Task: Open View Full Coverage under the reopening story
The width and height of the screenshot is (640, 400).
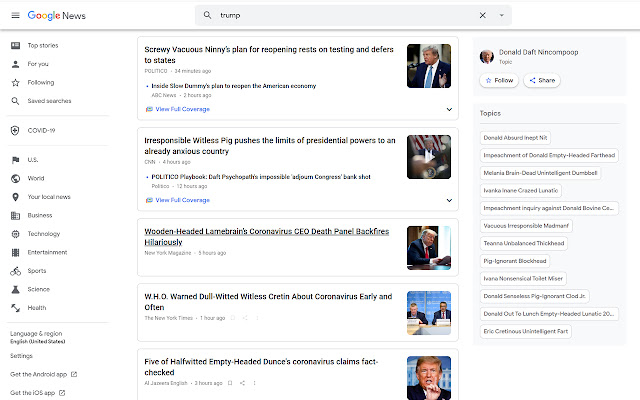Action: [182, 109]
